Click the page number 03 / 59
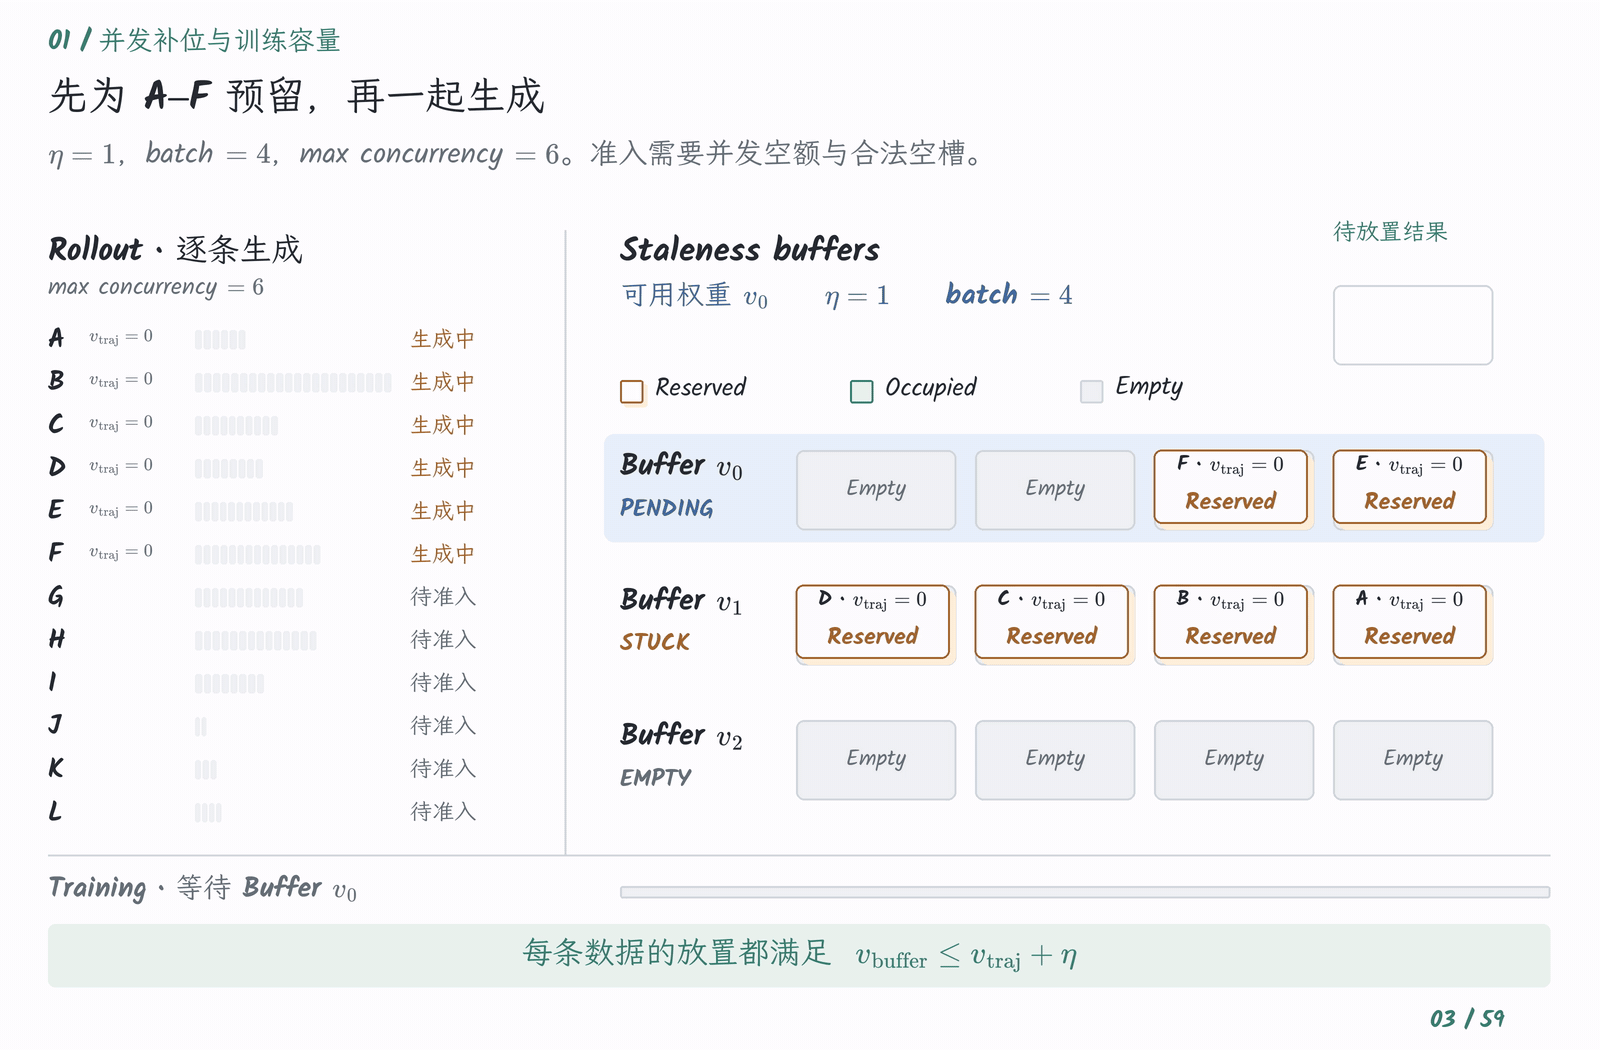Viewport: 1600px width, 1050px height. 1467,1019
